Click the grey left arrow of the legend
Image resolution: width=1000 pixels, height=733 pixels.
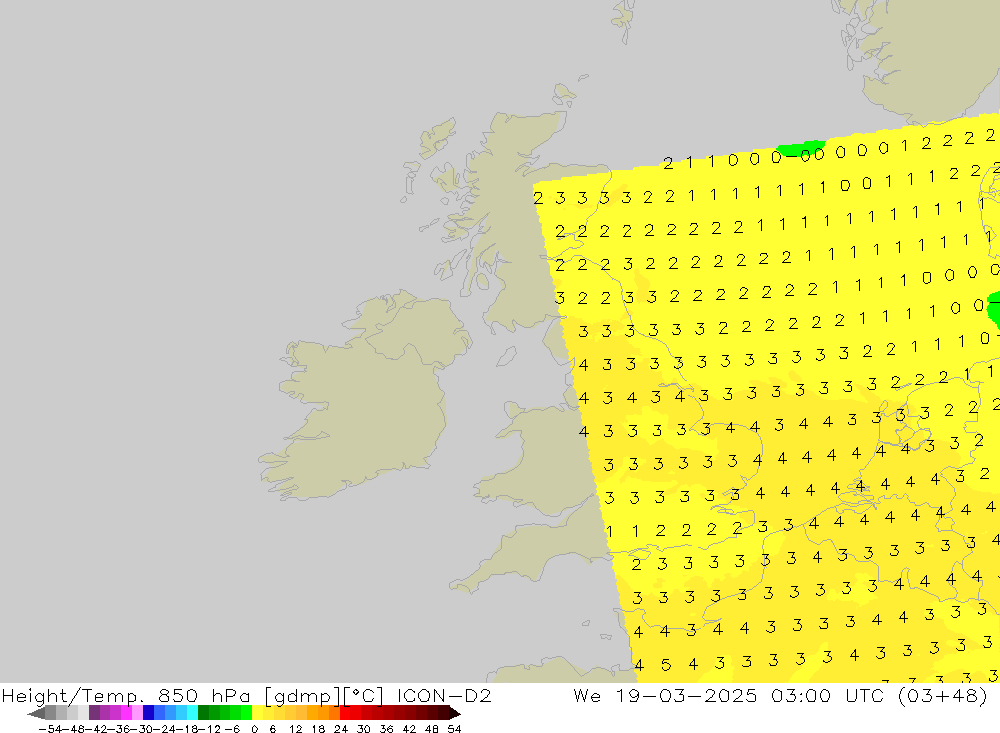point(36,713)
